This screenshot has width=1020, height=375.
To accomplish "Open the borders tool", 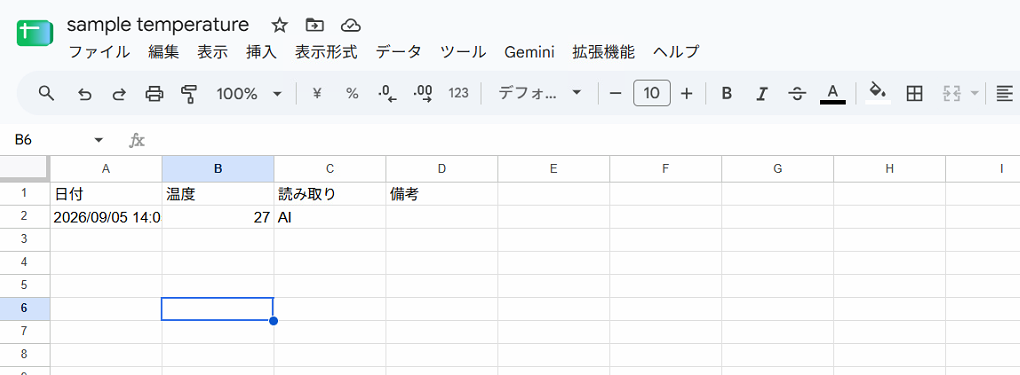I will (x=915, y=94).
